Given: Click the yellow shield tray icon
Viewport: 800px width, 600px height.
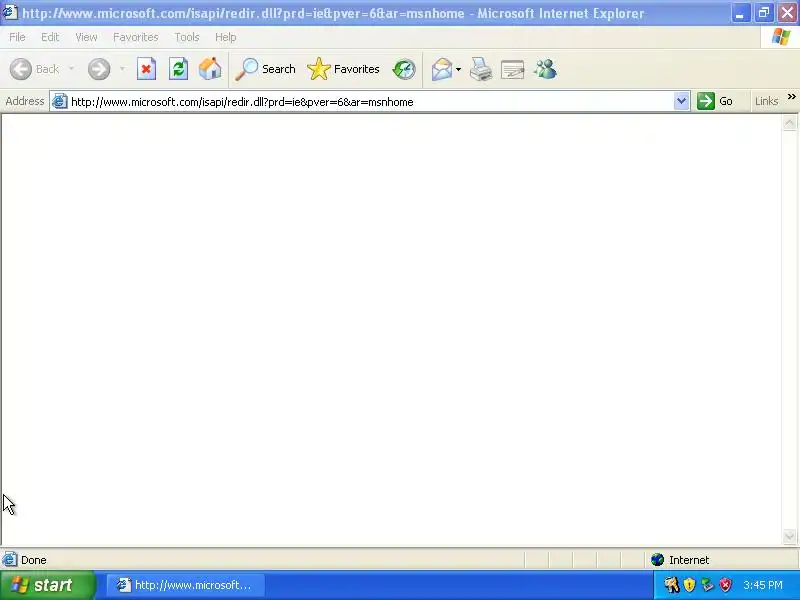Looking at the screenshot, I should tap(689, 585).
